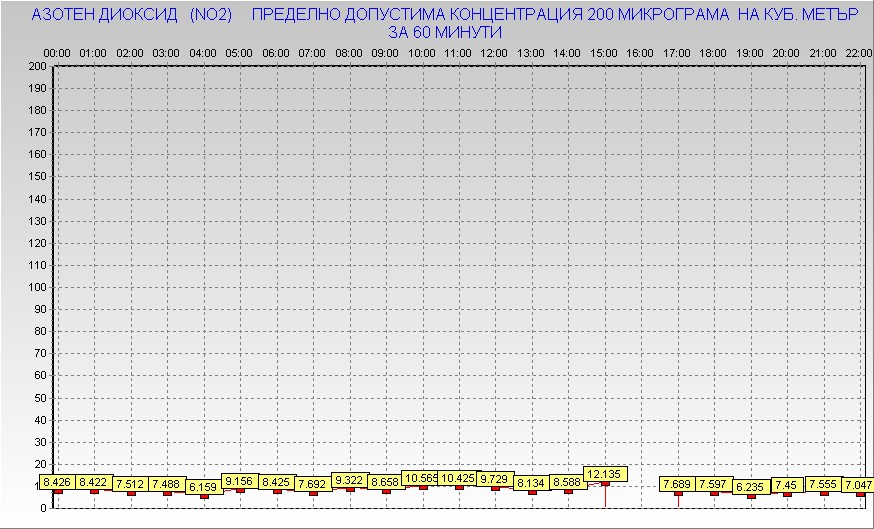Image resolution: width=874 pixels, height=529 pixels.
Task: Click the 08:00 time axis label
Action: [348, 52]
